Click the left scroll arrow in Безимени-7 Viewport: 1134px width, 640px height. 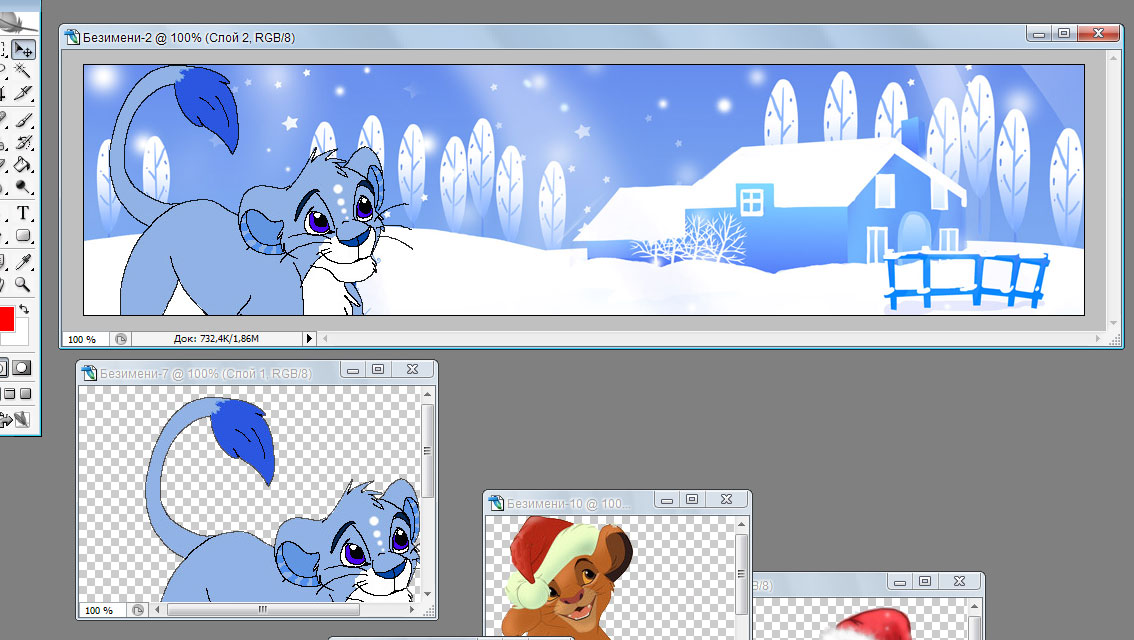158,610
